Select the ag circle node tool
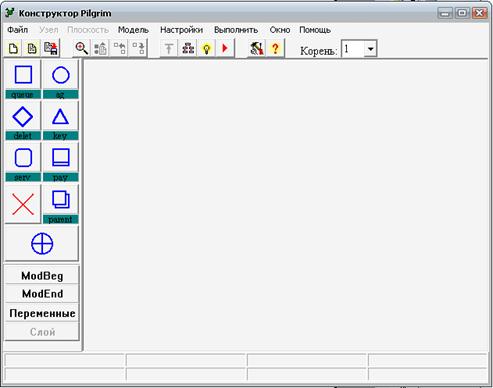The image size is (493, 388). (61, 79)
